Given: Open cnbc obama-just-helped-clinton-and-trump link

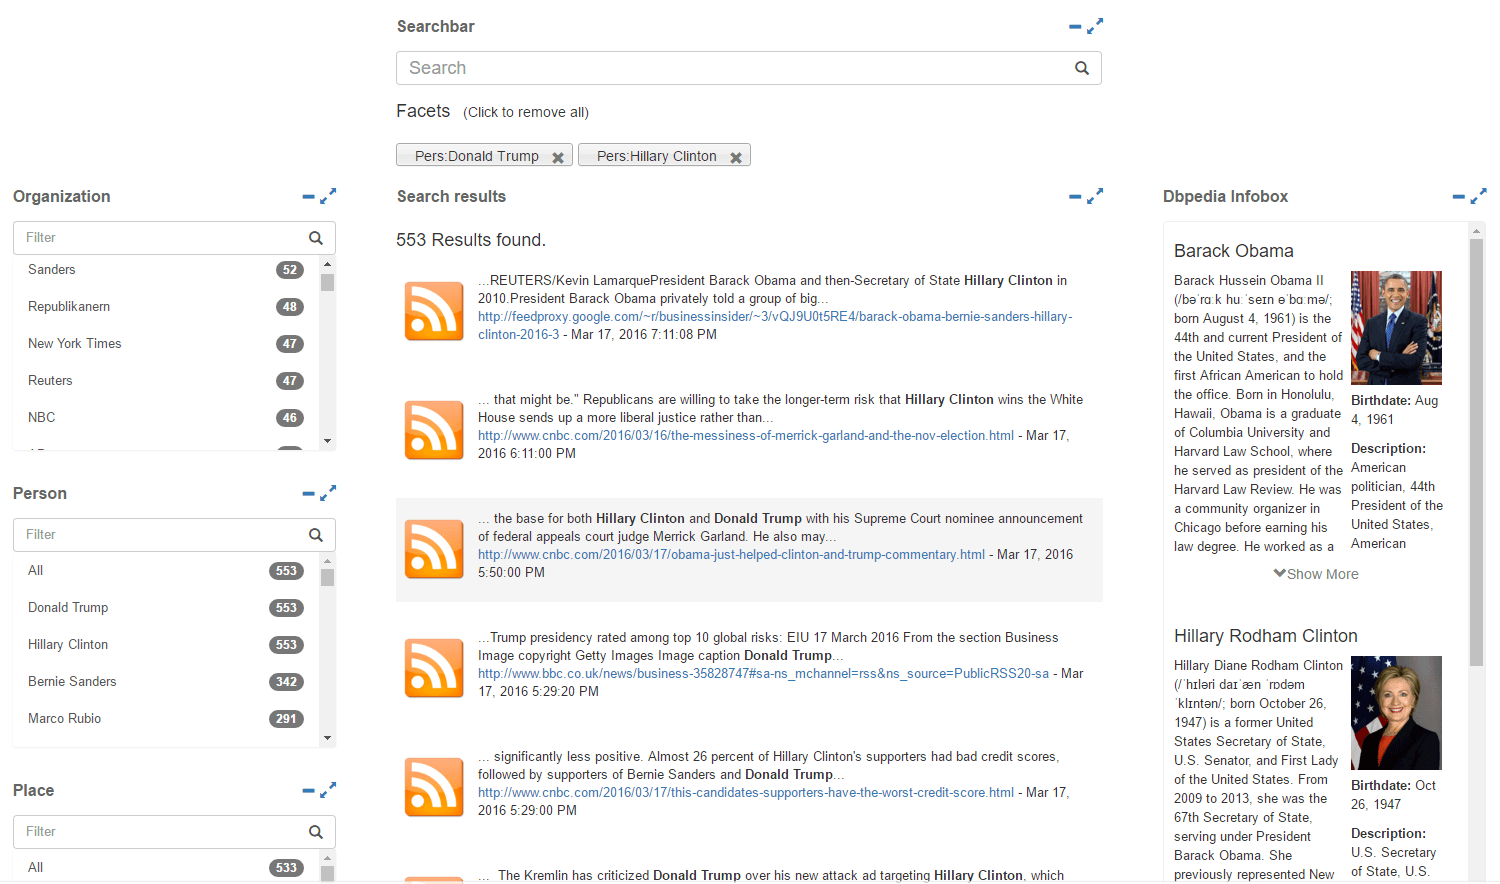Looking at the screenshot, I should (x=731, y=555).
